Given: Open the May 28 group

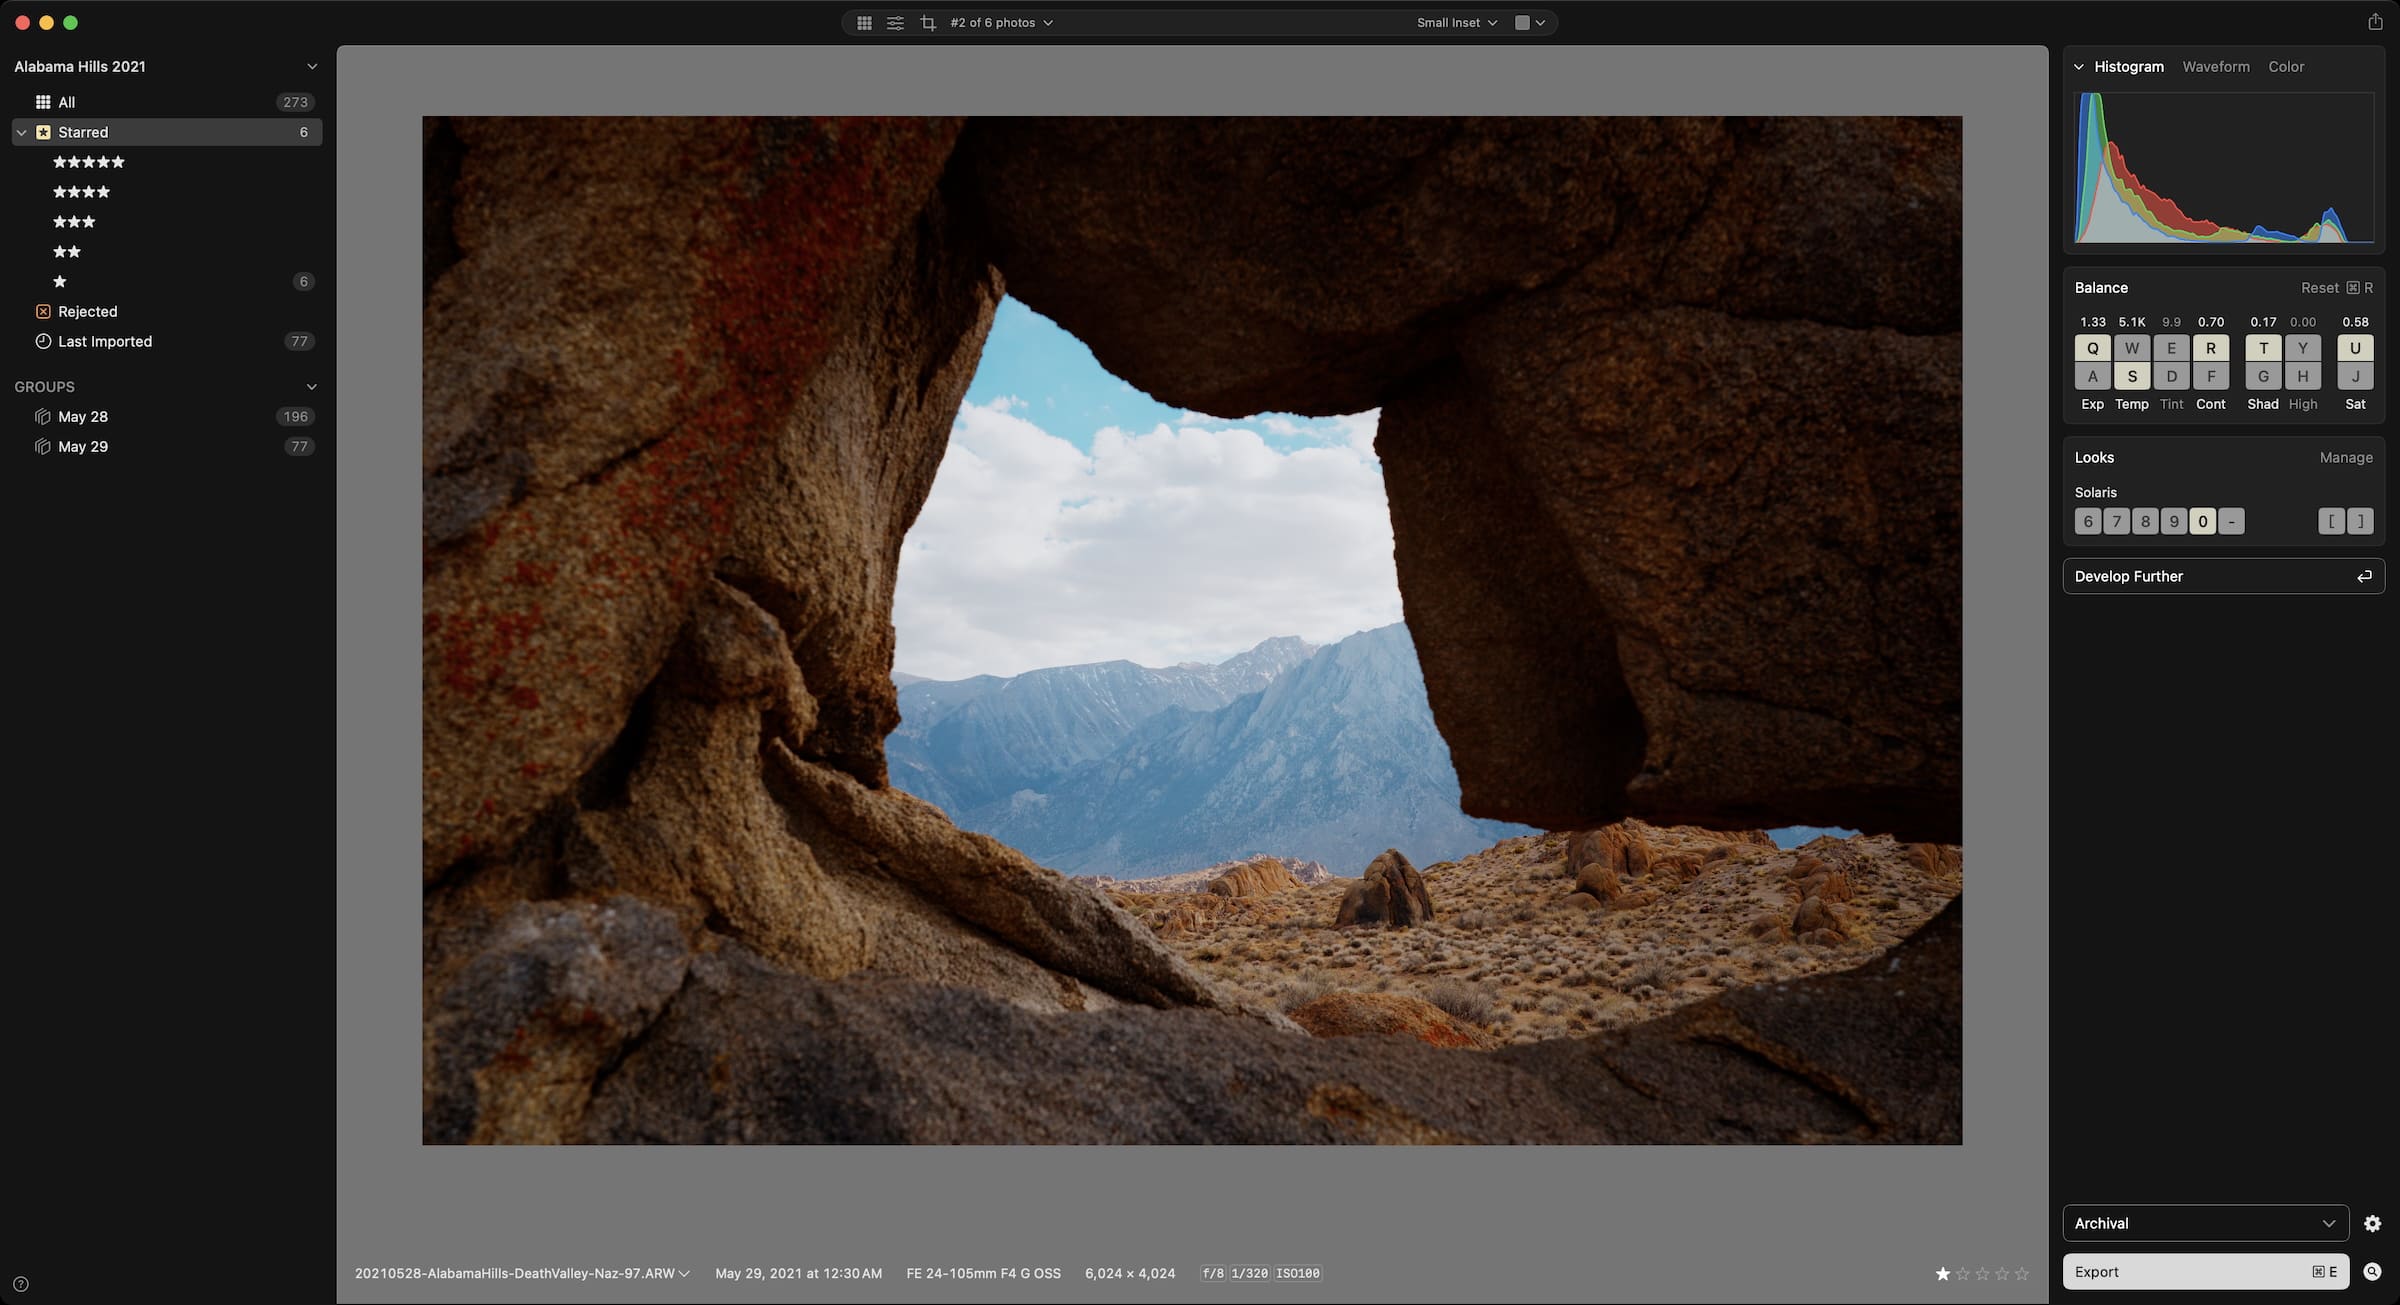Looking at the screenshot, I should [166, 416].
